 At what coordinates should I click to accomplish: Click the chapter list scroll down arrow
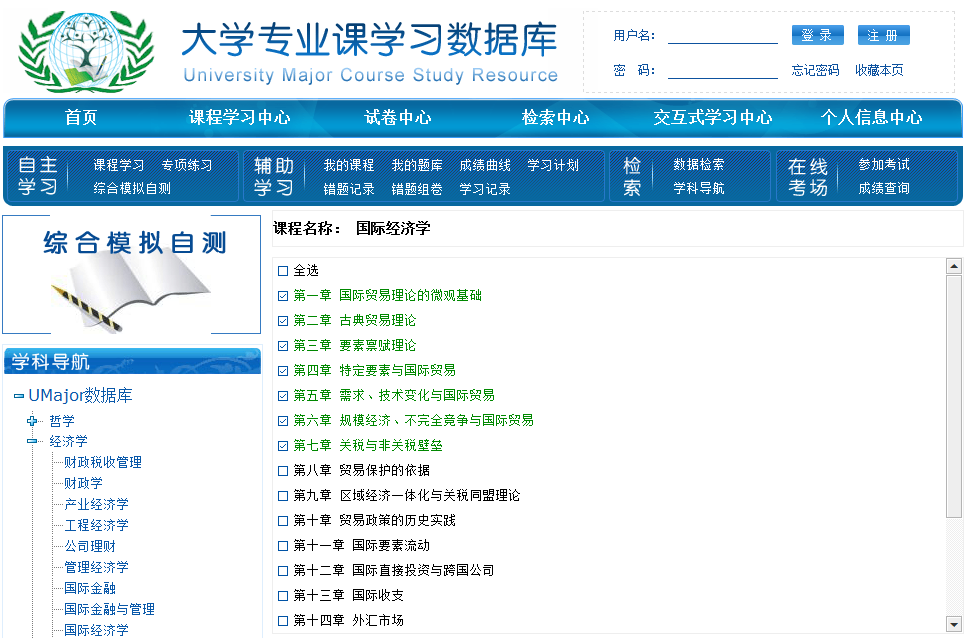coord(954,624)
